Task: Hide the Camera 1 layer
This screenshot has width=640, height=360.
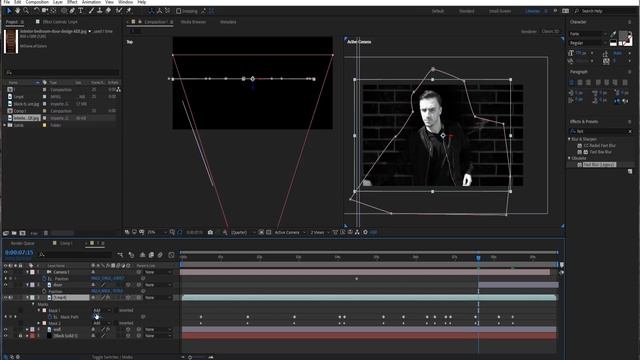Action: click(6, 272)
